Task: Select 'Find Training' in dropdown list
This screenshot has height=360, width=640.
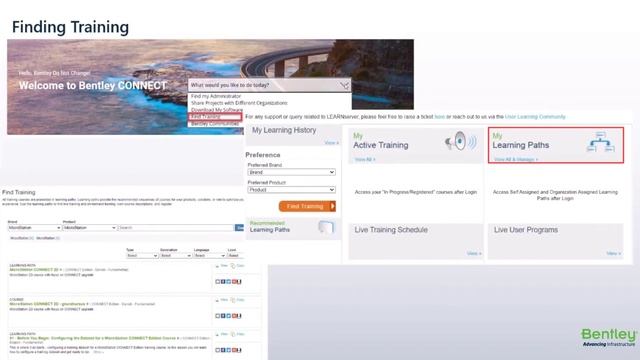Action: tap(215, 117)
